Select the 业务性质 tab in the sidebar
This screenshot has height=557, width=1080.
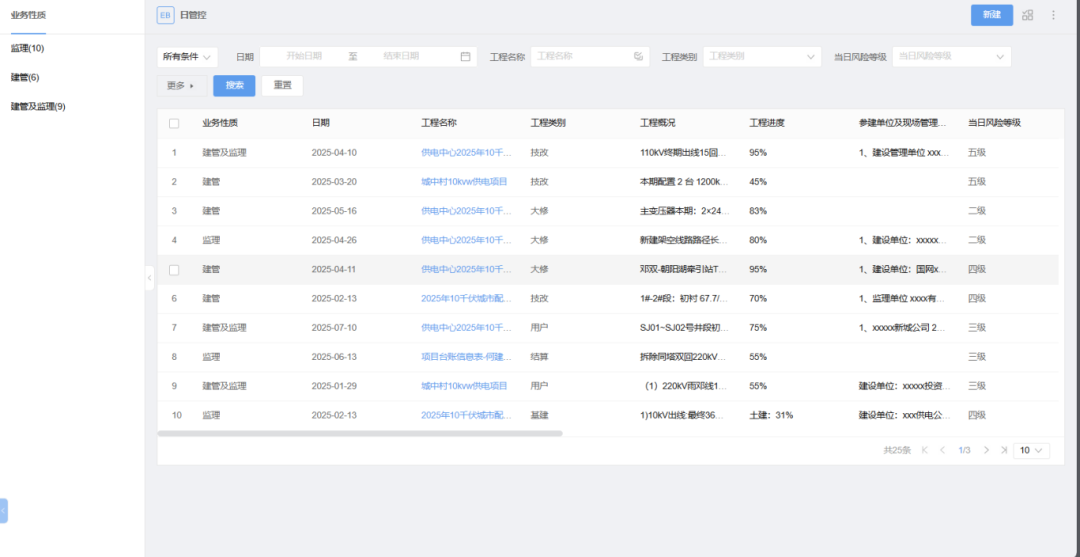coord(28,15)
